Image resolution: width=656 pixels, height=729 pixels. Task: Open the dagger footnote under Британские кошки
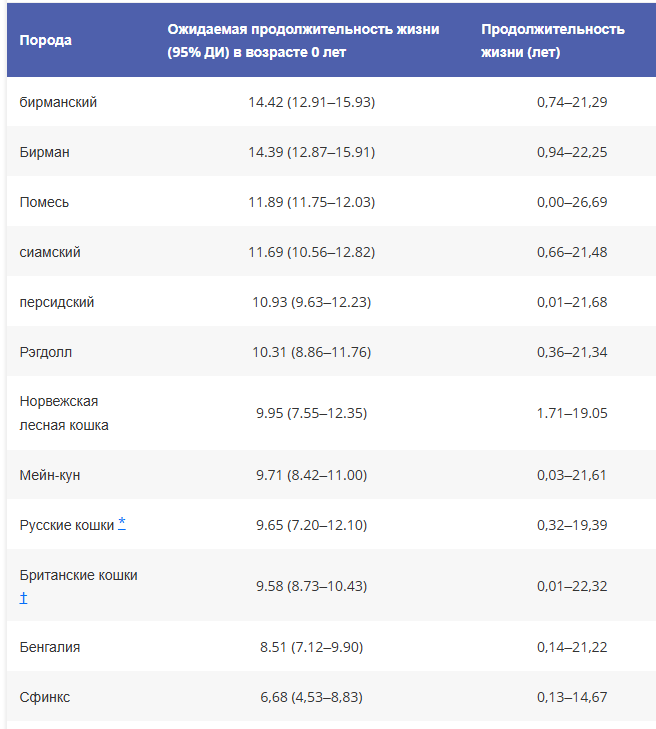click(x=23, y=598)
